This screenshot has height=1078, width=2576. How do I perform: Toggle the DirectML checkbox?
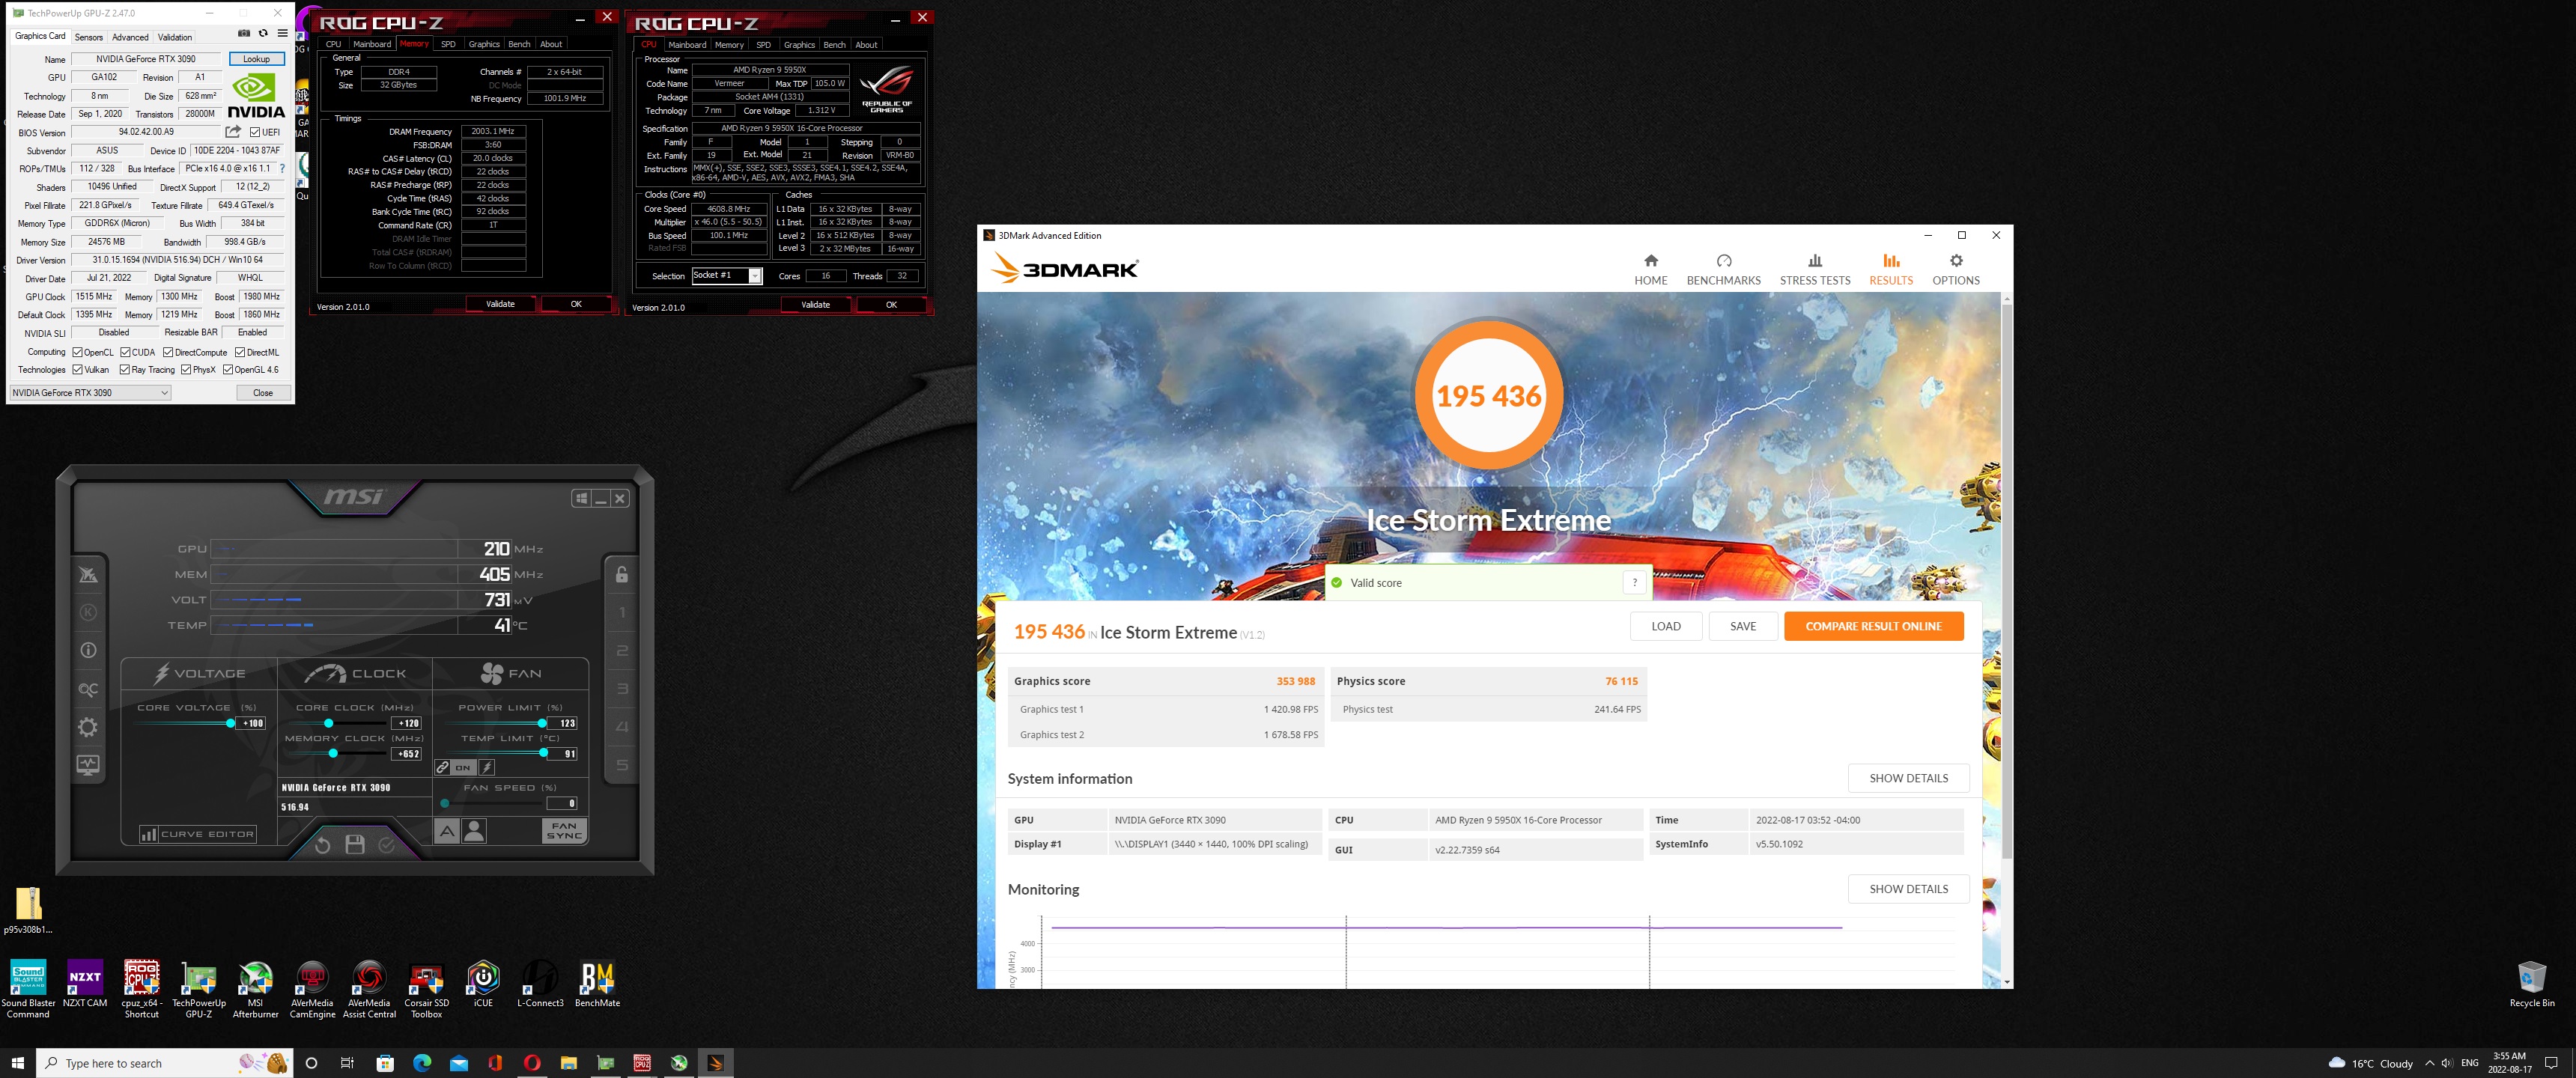pos(240,352)
